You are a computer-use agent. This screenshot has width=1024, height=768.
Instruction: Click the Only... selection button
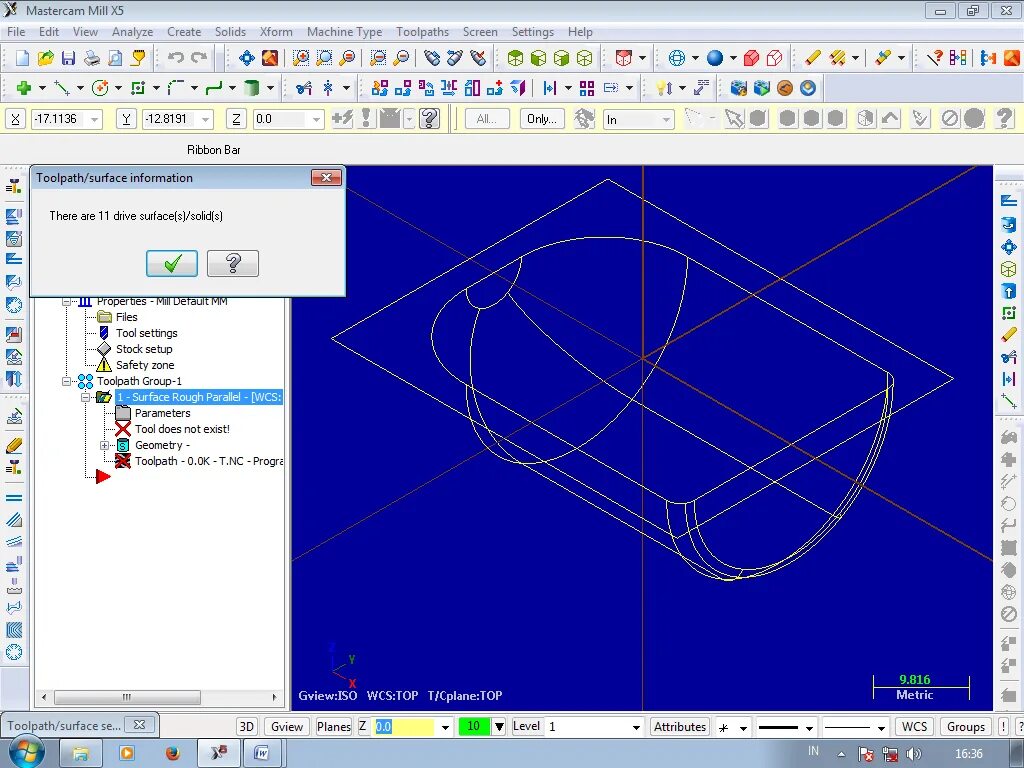(542, 119)
